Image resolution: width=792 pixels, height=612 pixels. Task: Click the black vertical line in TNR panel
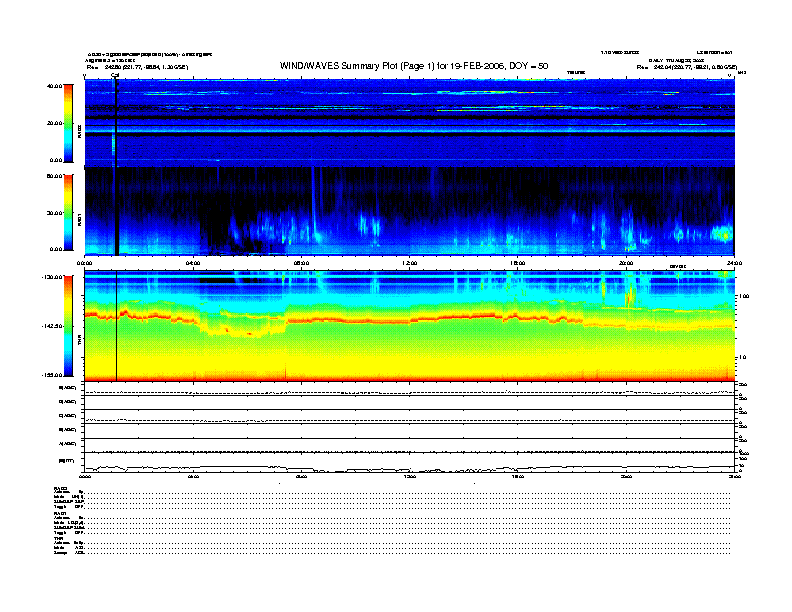117,326
